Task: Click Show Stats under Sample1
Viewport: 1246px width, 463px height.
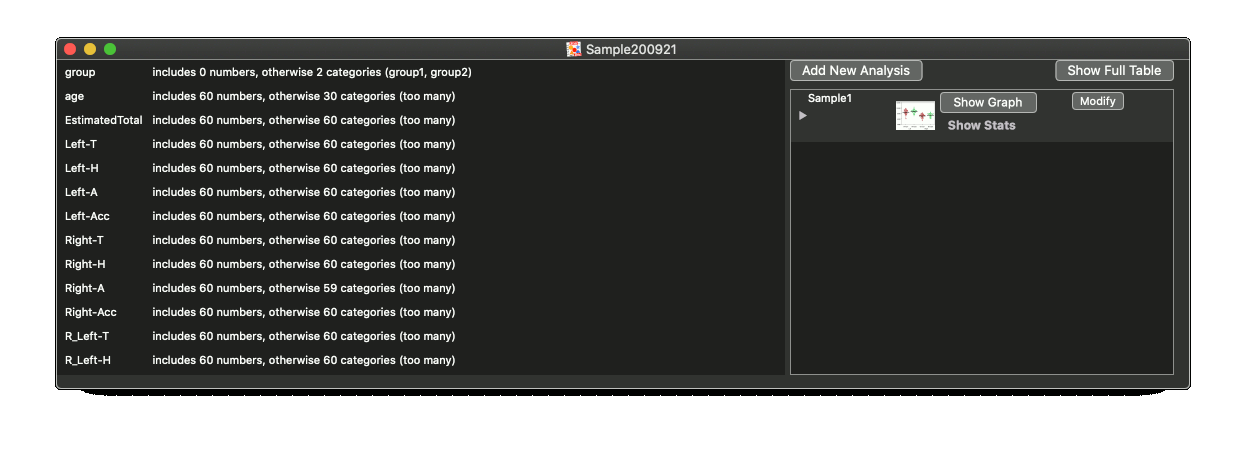Action: (x=981, y=126)
